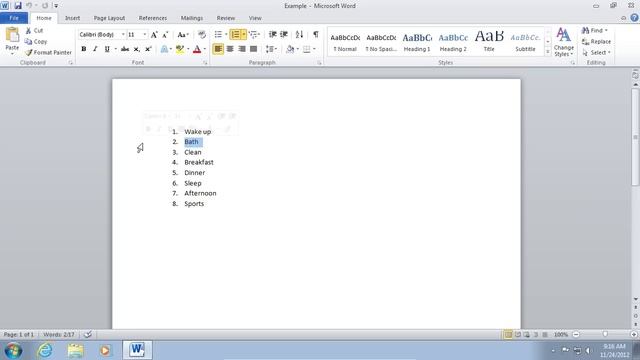The image size is (640, 360).
Task: Increase paragraph indent
Action: [x=284, y=35]
